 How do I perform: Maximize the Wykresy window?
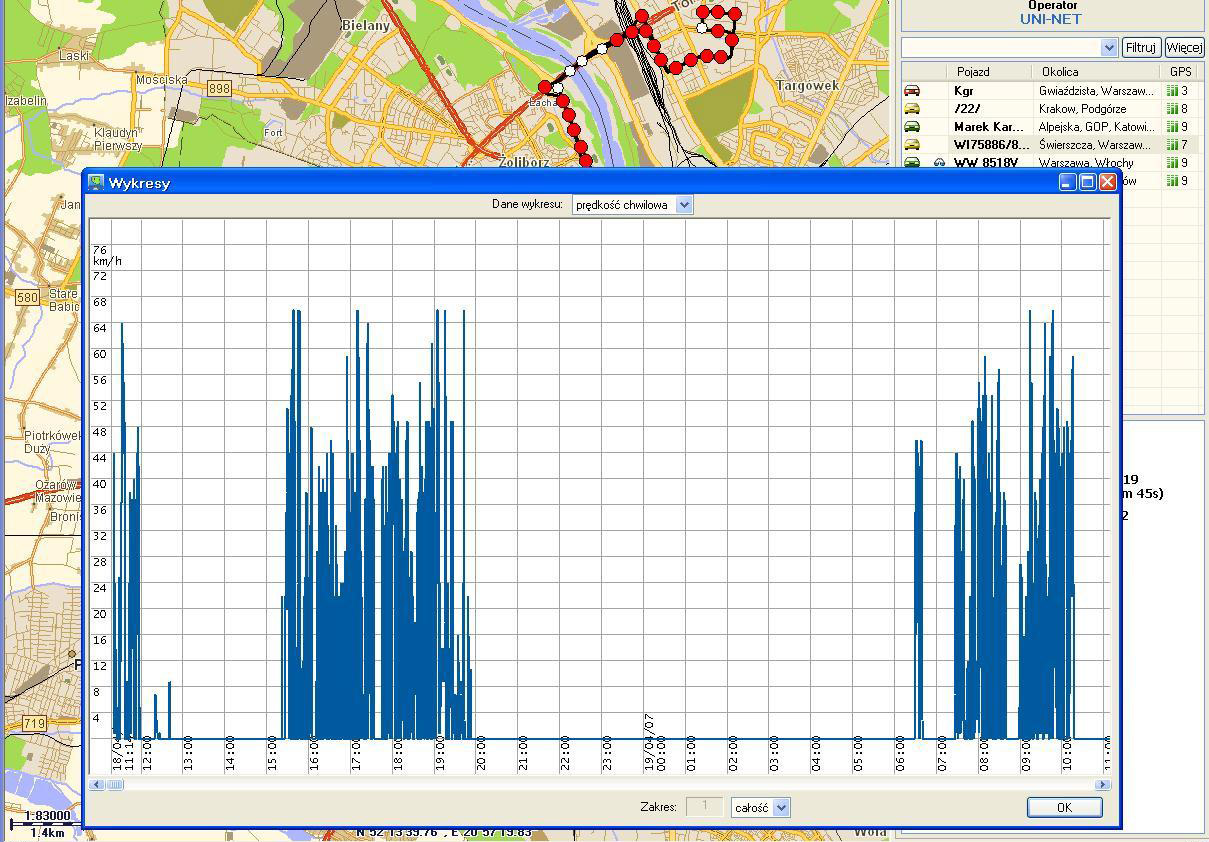pos(1087,182)
